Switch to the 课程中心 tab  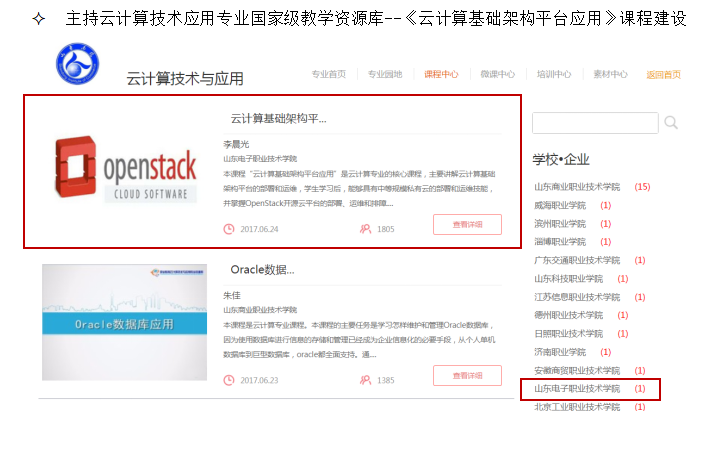(441, 74)
